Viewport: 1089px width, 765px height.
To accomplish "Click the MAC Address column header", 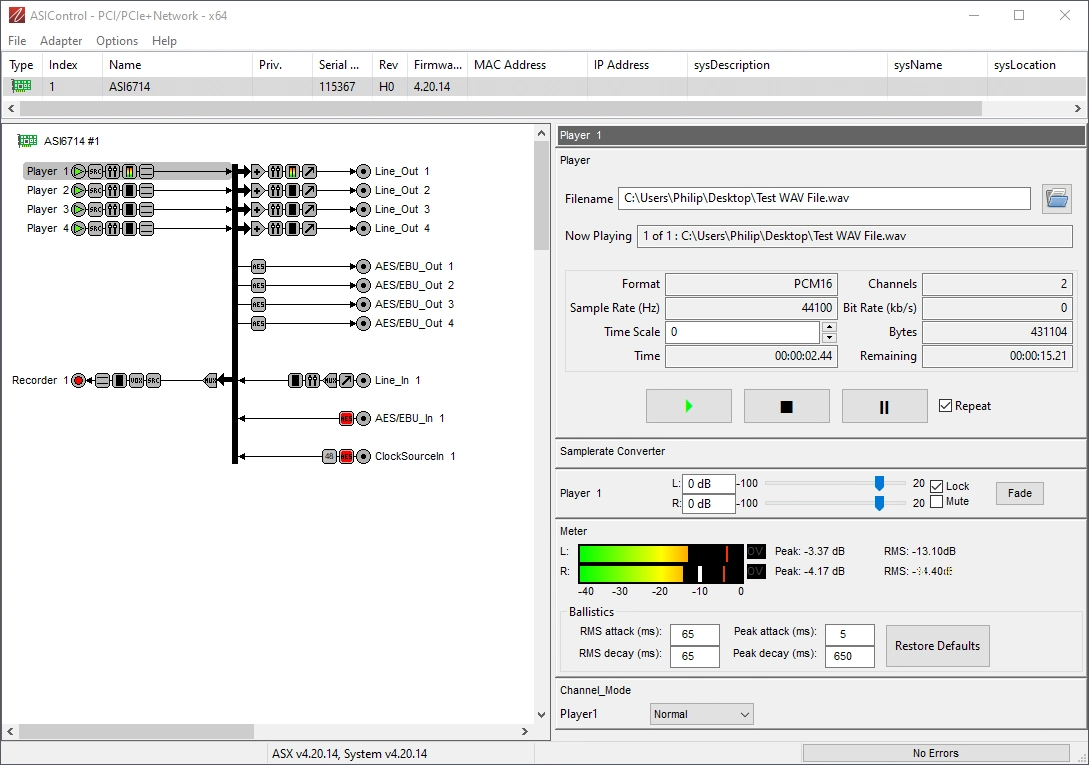I will click(527, 65).
